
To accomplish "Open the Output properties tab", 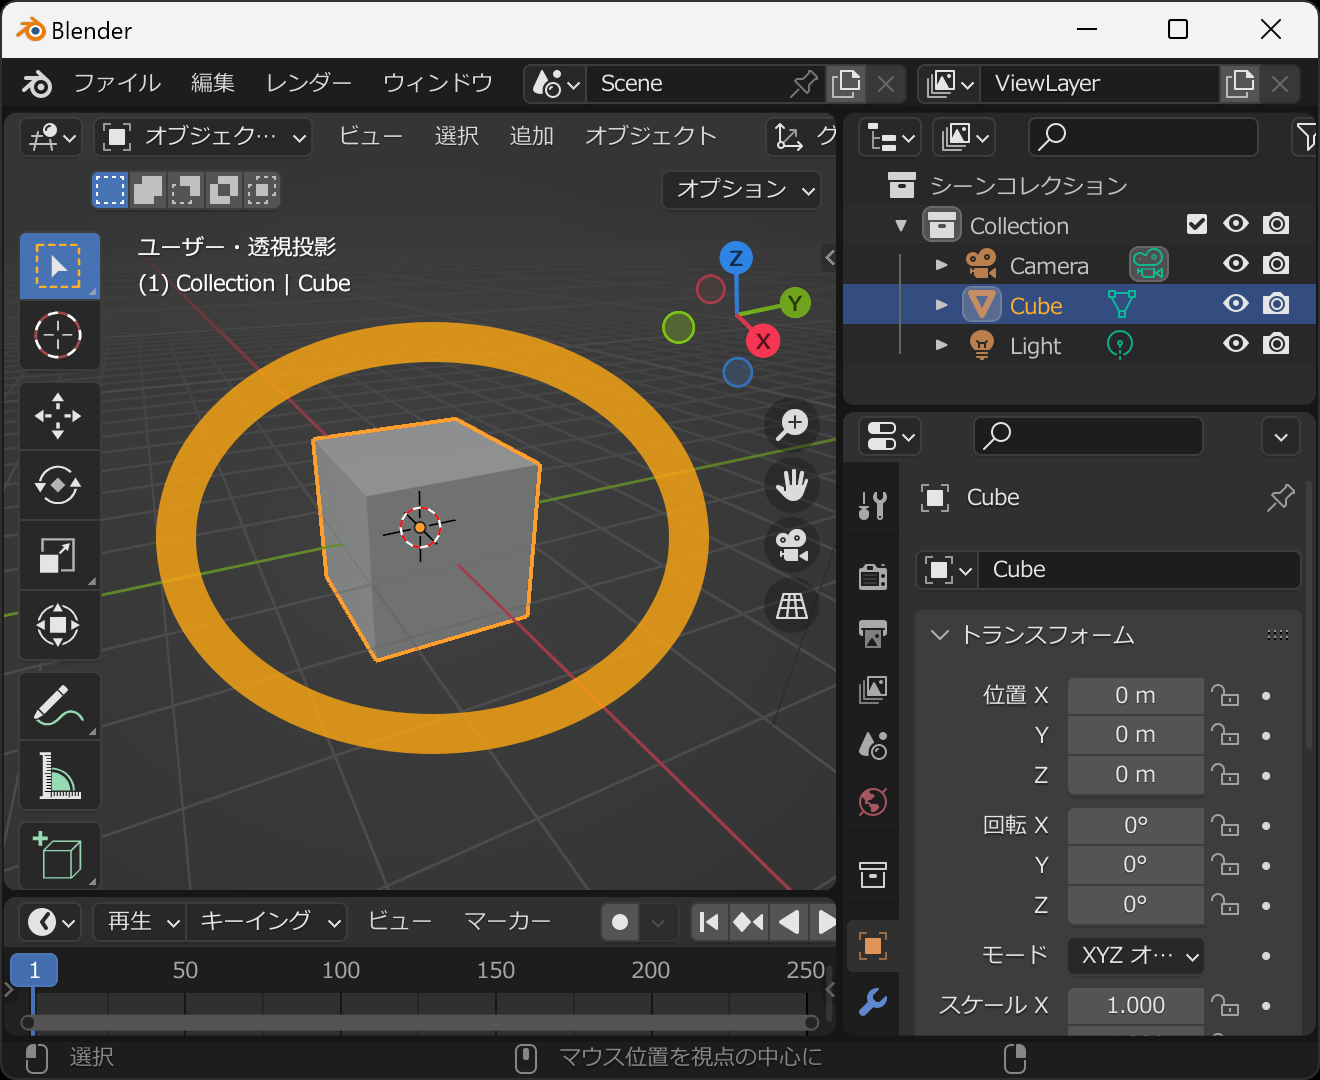I will 873,633.
